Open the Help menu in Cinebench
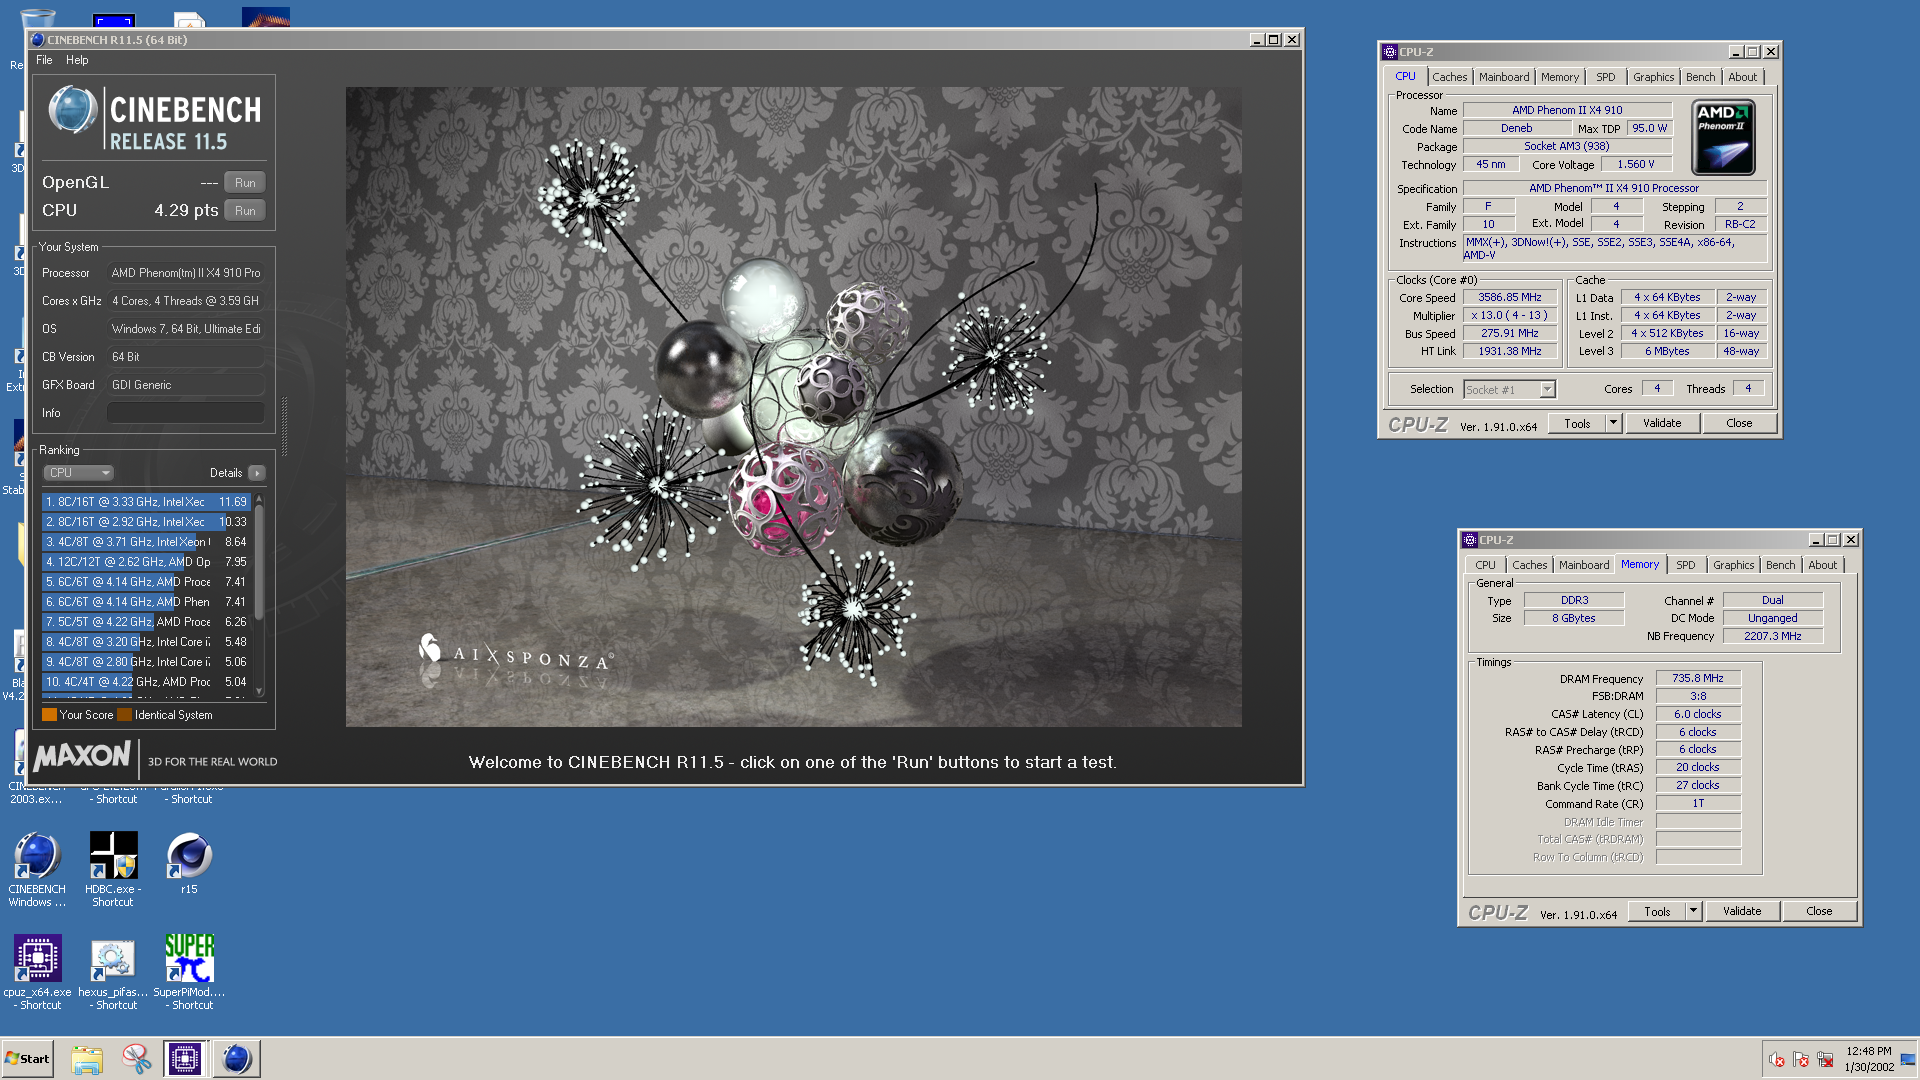Screen dimensions: 1920x1080 (77, 60)
